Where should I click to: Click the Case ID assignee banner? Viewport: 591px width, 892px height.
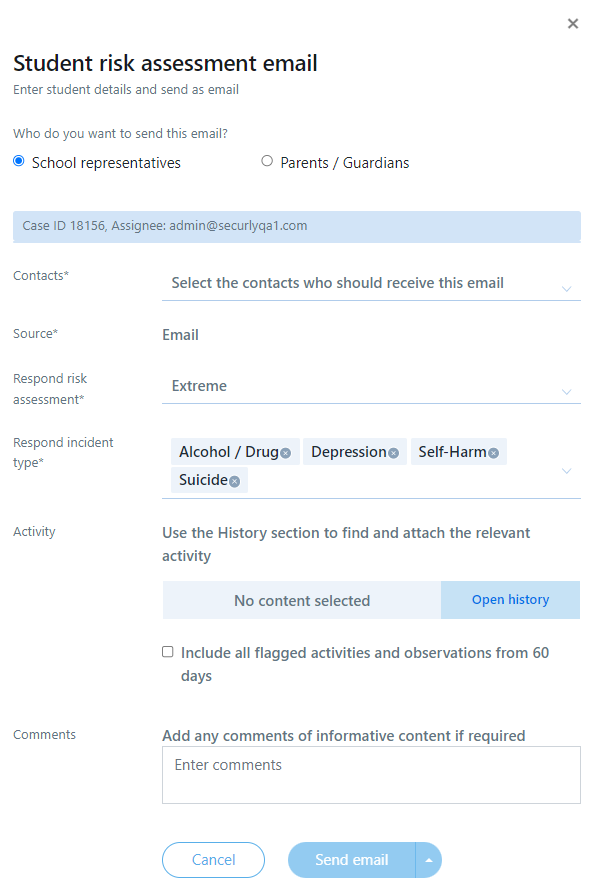[x=297, y=226]
